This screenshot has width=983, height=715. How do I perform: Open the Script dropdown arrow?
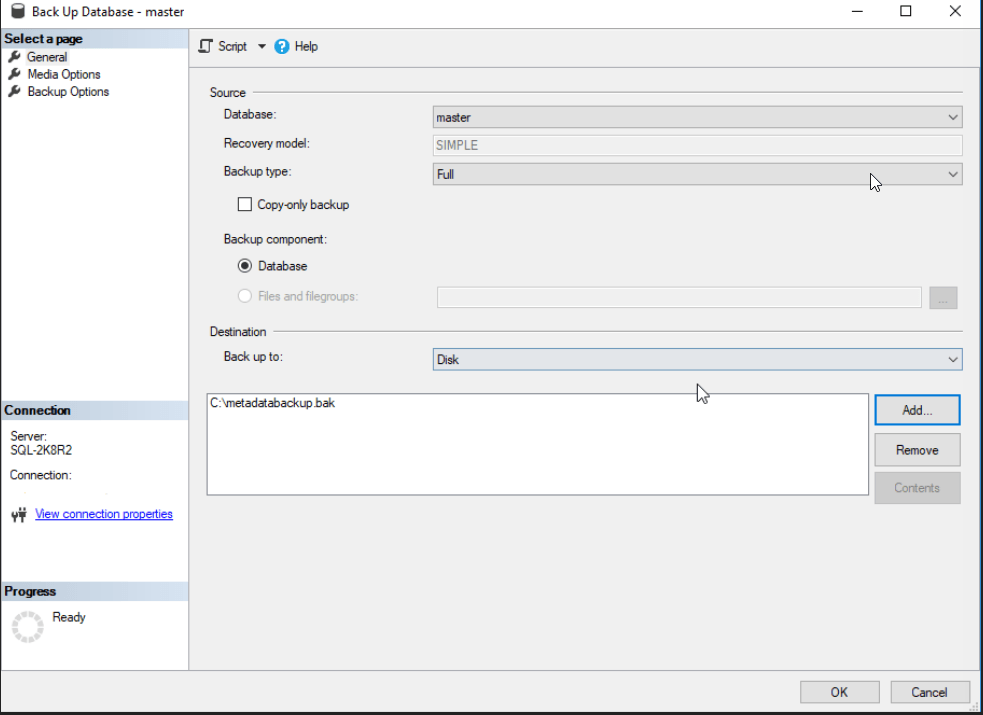pos(262,46)
